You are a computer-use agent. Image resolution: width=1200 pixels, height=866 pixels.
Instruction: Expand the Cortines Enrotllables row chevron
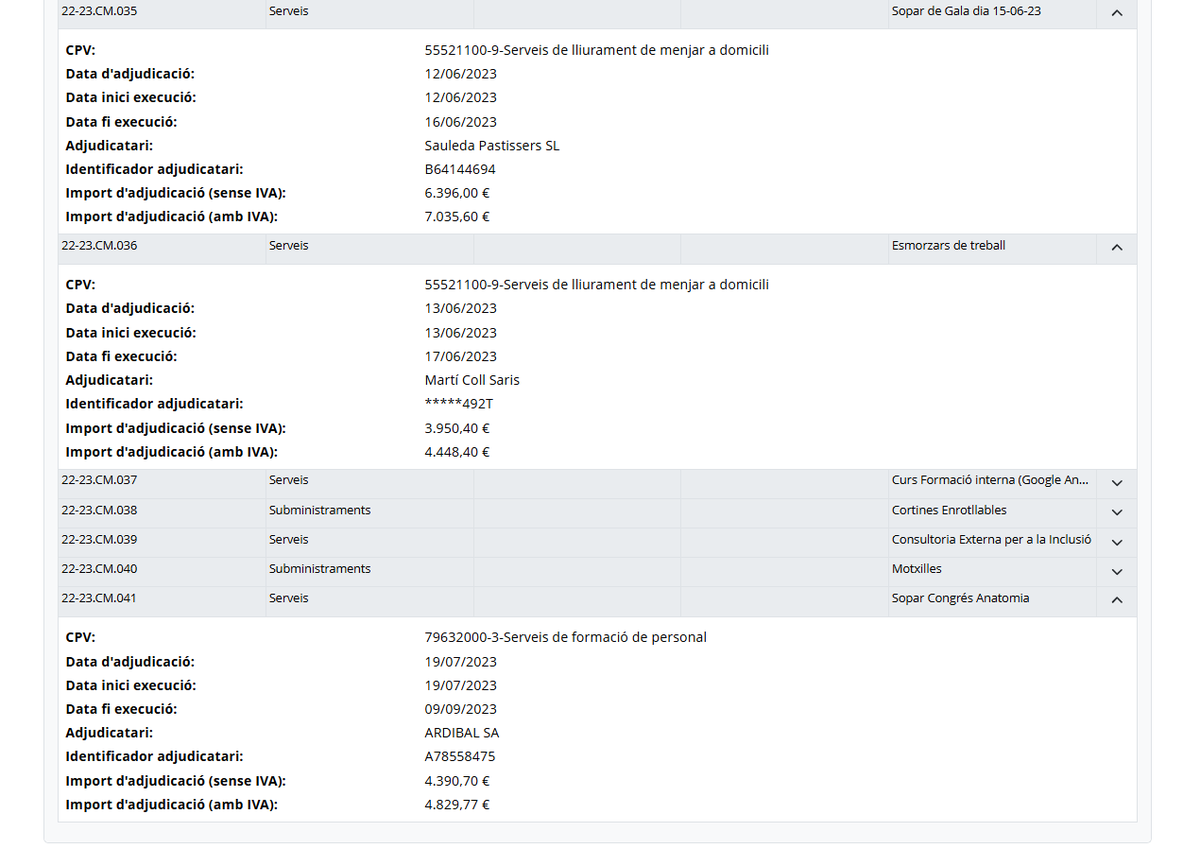click(1117, 512)
